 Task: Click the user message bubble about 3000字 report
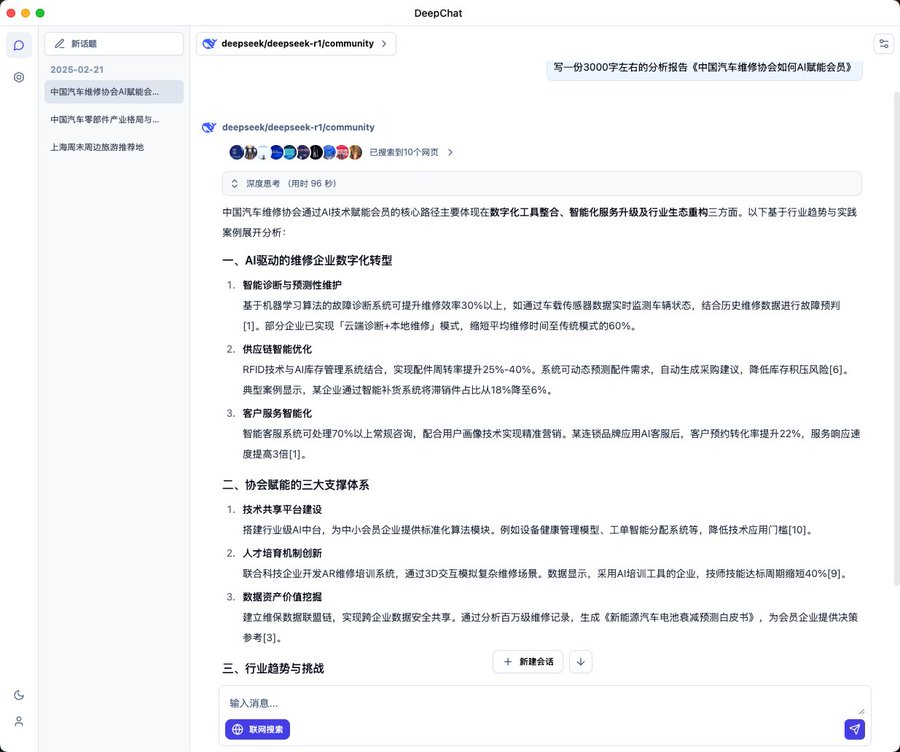tap(704, 68)
